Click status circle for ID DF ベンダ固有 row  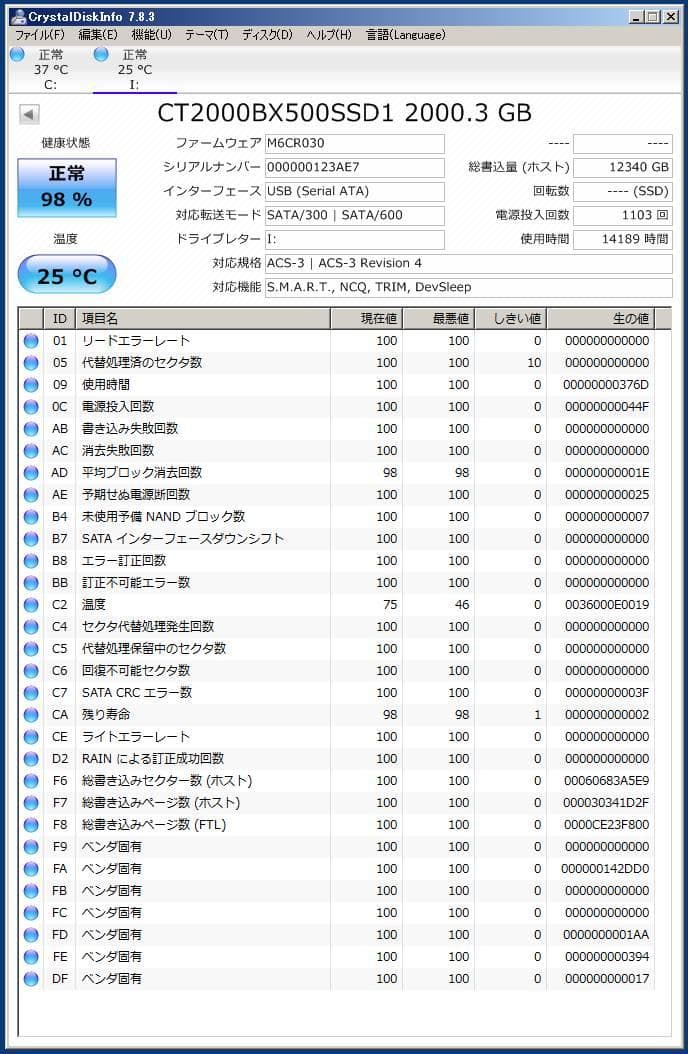[31, 979]
